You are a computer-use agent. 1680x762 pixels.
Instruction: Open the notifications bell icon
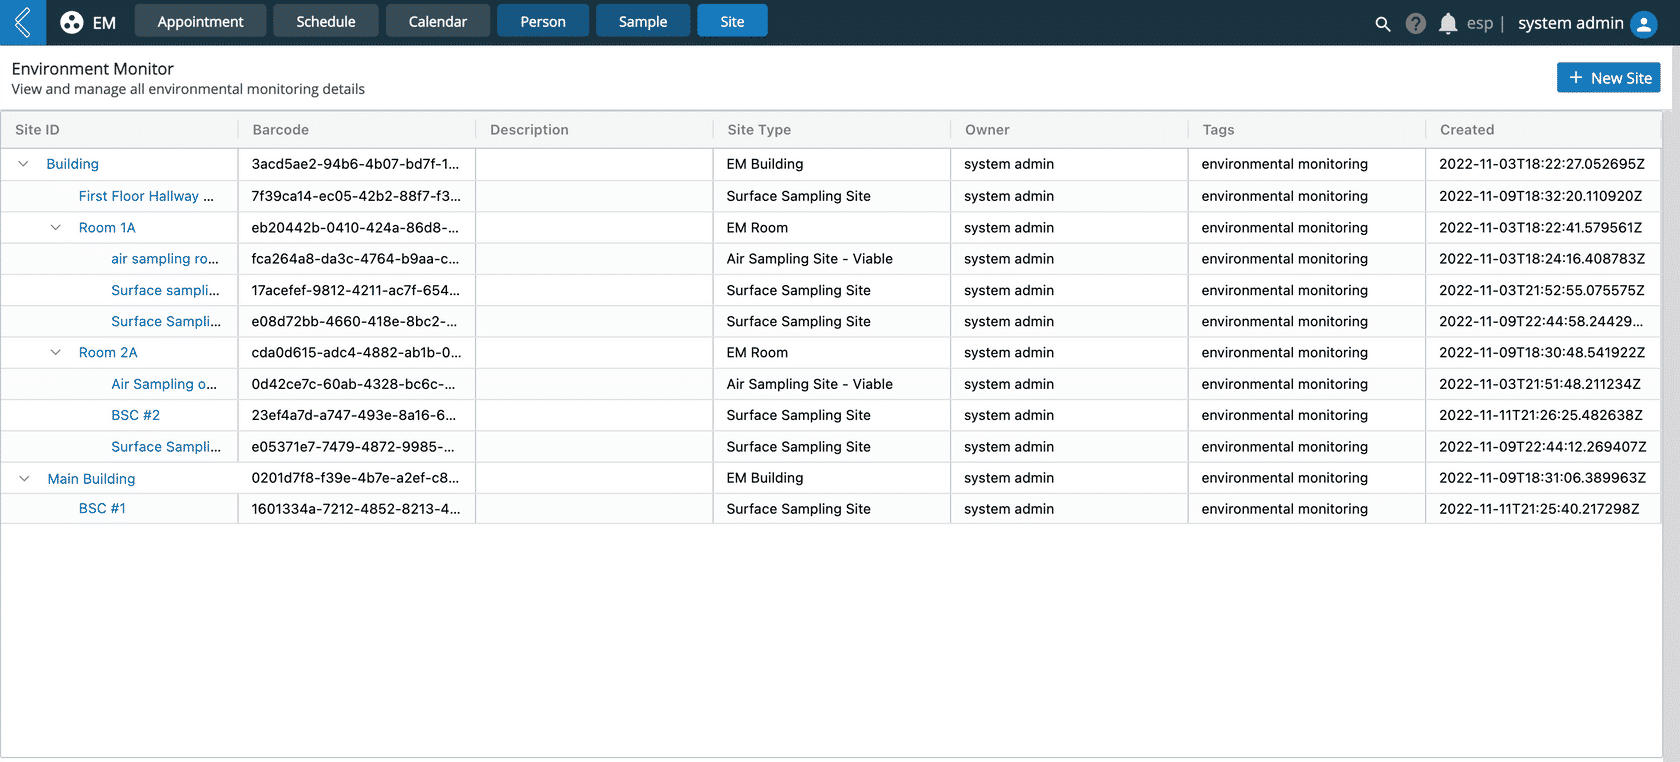tap(1447, 23)
